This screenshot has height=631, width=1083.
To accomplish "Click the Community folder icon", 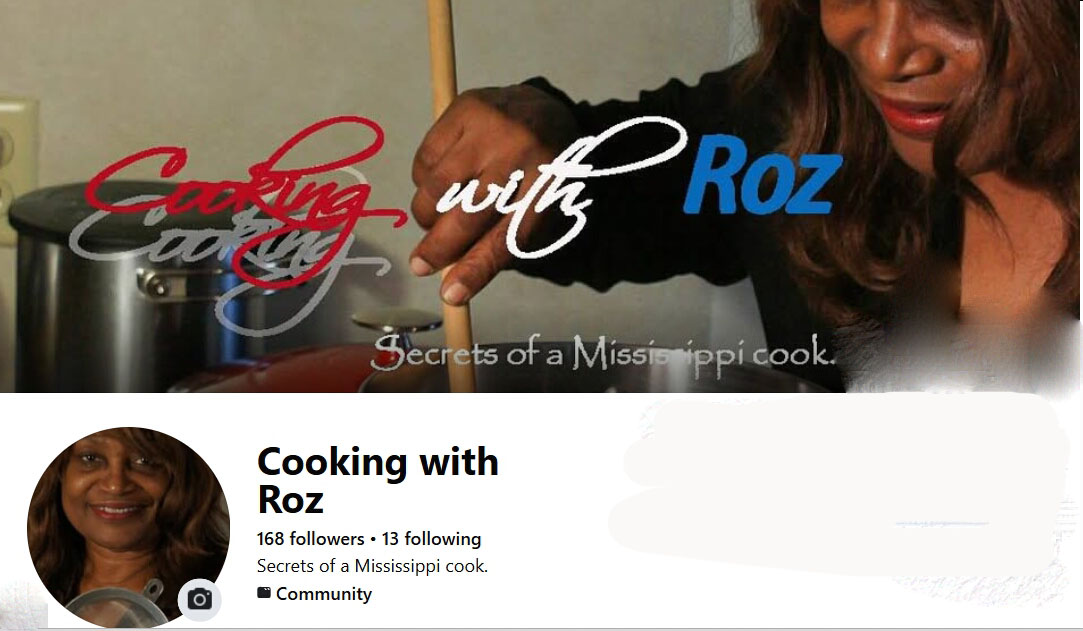I will point(264,593).
